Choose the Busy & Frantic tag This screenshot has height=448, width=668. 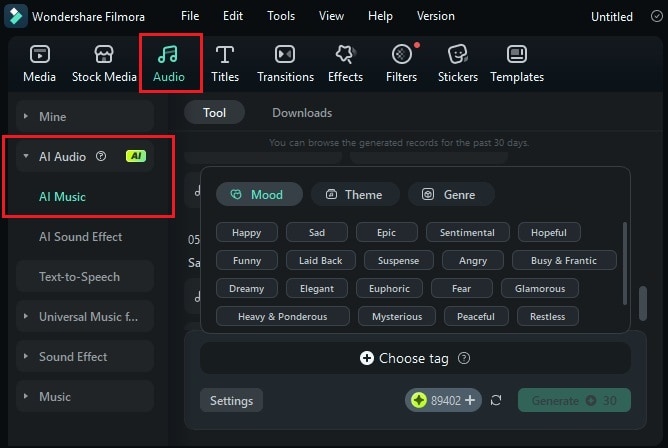pos(564,260)
